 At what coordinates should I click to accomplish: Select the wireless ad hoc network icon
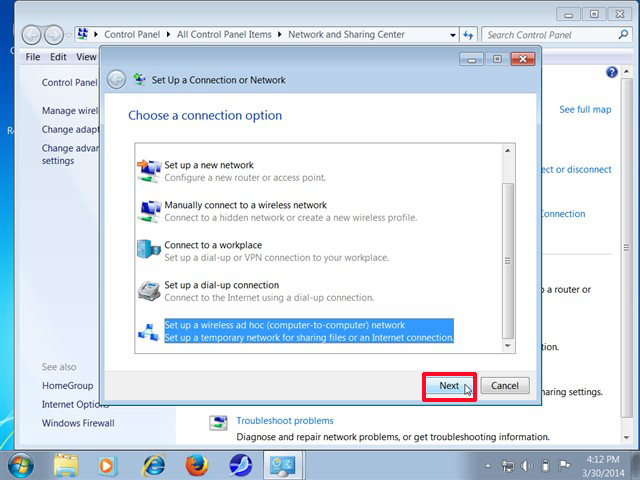pyautogui.click(x=148, y=332)
